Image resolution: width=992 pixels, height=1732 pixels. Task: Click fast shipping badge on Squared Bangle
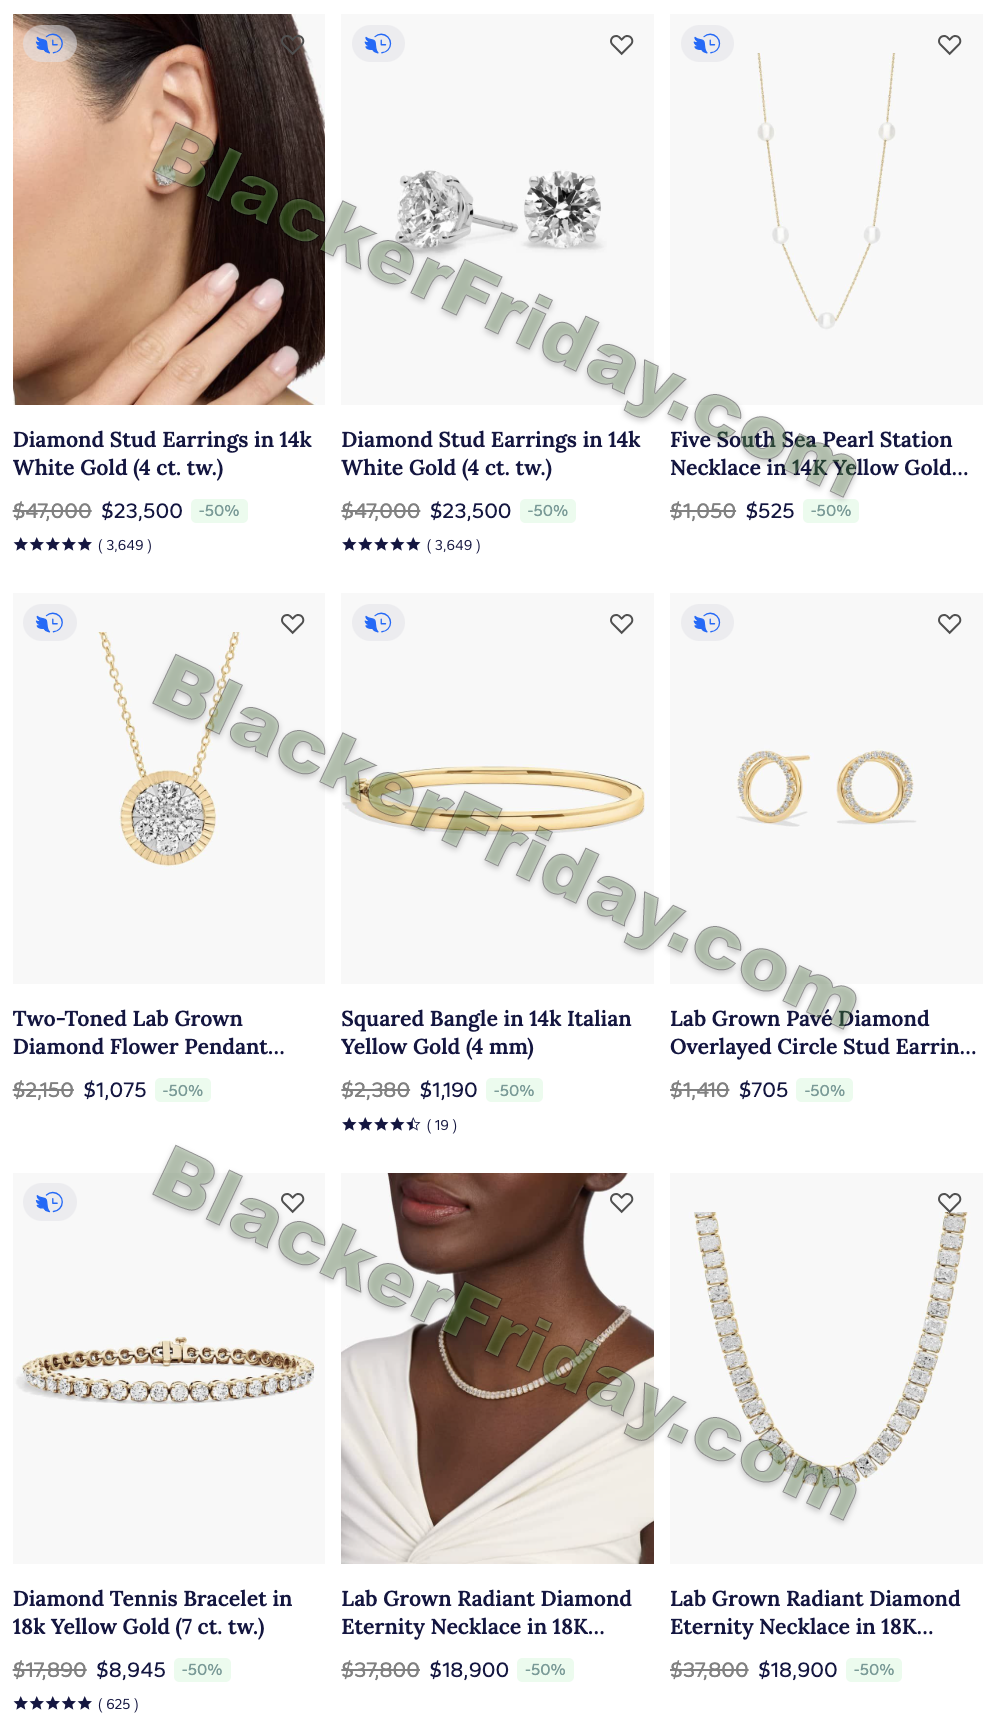click(378, 623)
